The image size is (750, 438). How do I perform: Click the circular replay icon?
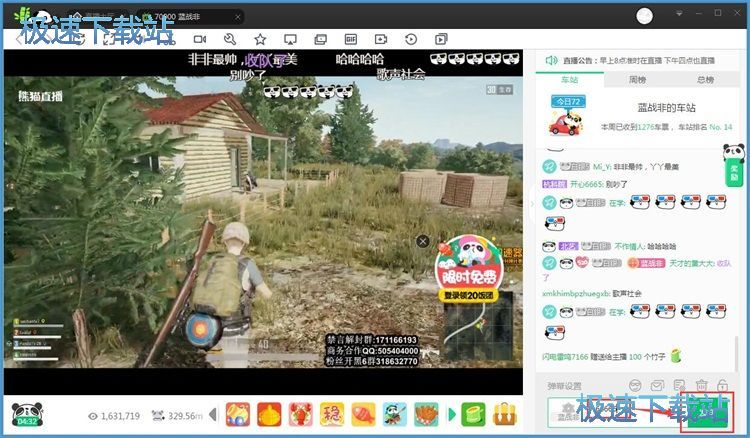411,39
